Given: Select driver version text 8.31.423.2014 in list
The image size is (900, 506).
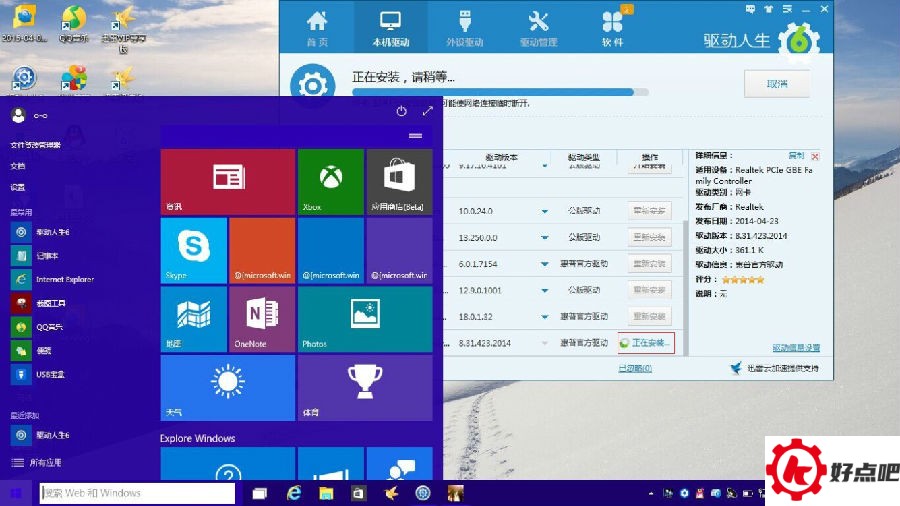Looking at the screenshot, I should 484,343.
